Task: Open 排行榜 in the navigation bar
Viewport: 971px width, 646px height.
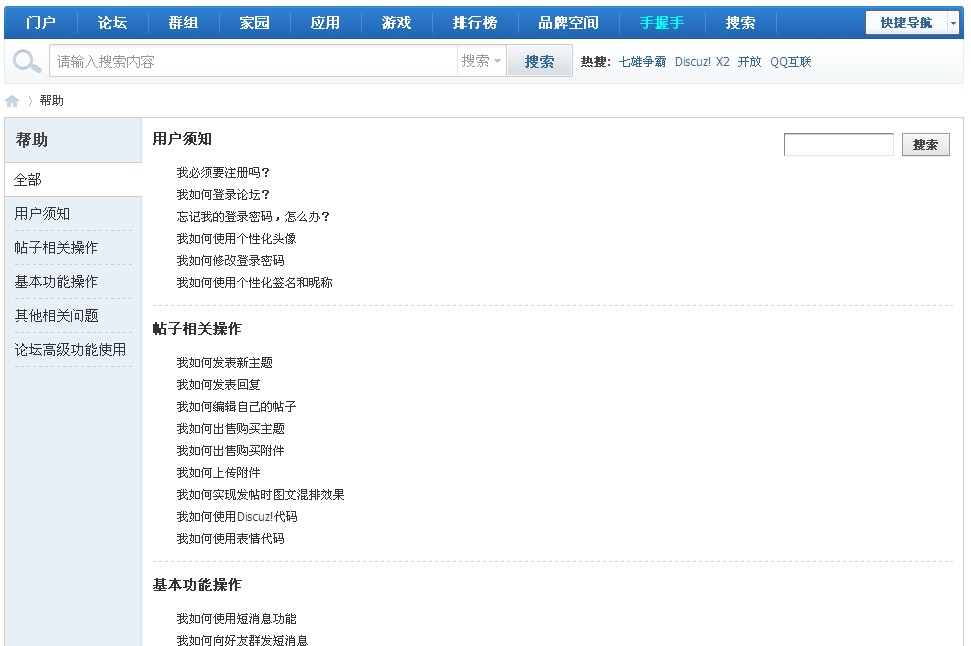Action: coord(475,23)
